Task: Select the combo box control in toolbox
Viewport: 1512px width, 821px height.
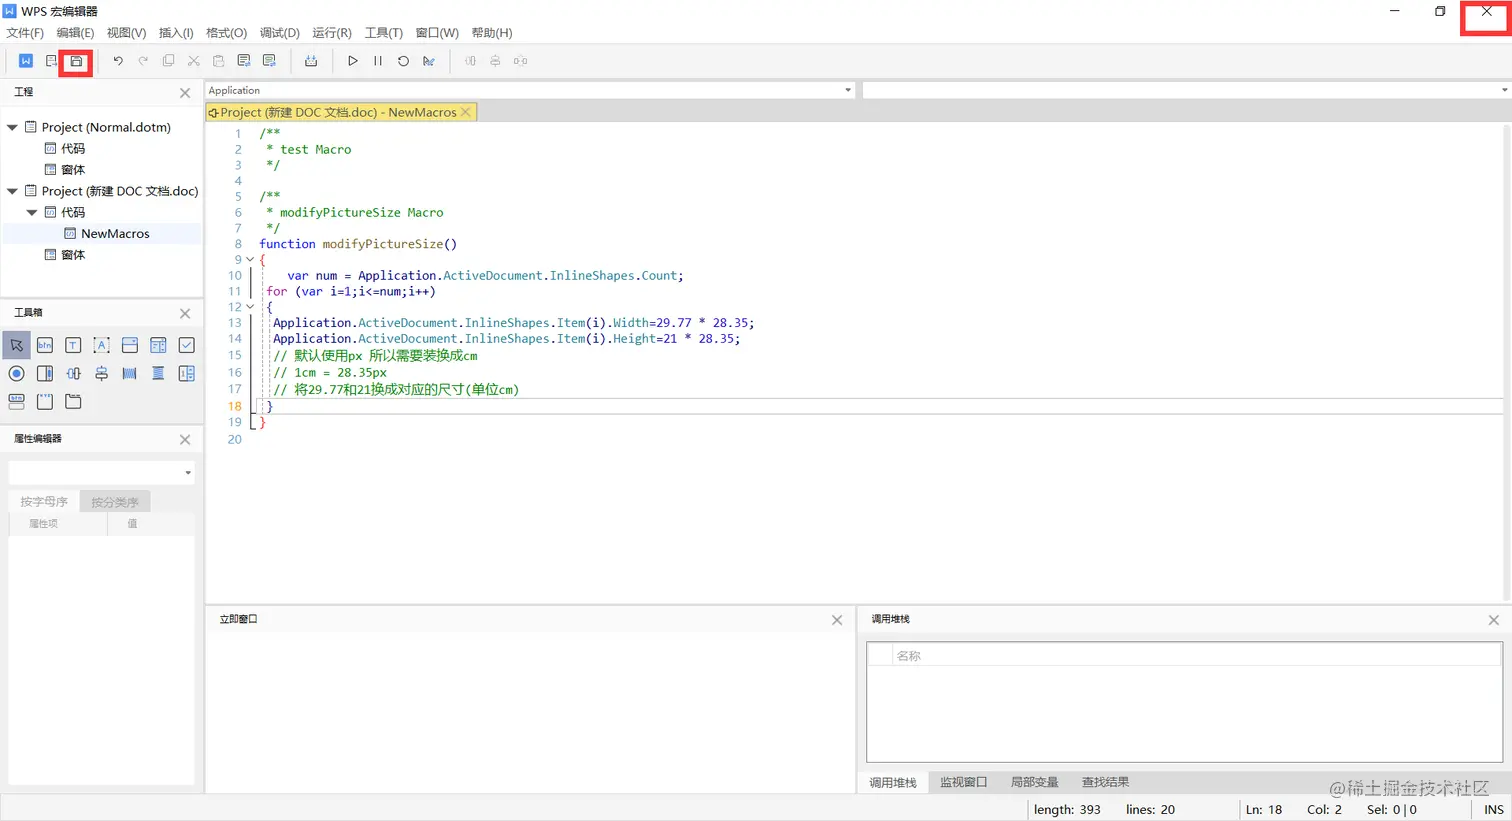Action: click(130, 345)
